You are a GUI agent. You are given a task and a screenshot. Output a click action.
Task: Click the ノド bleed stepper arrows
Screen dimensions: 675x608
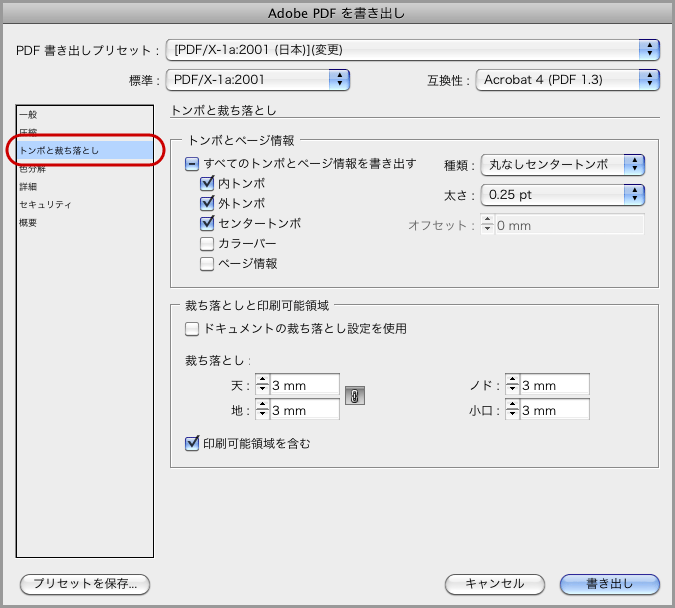[x=512, y=385]
